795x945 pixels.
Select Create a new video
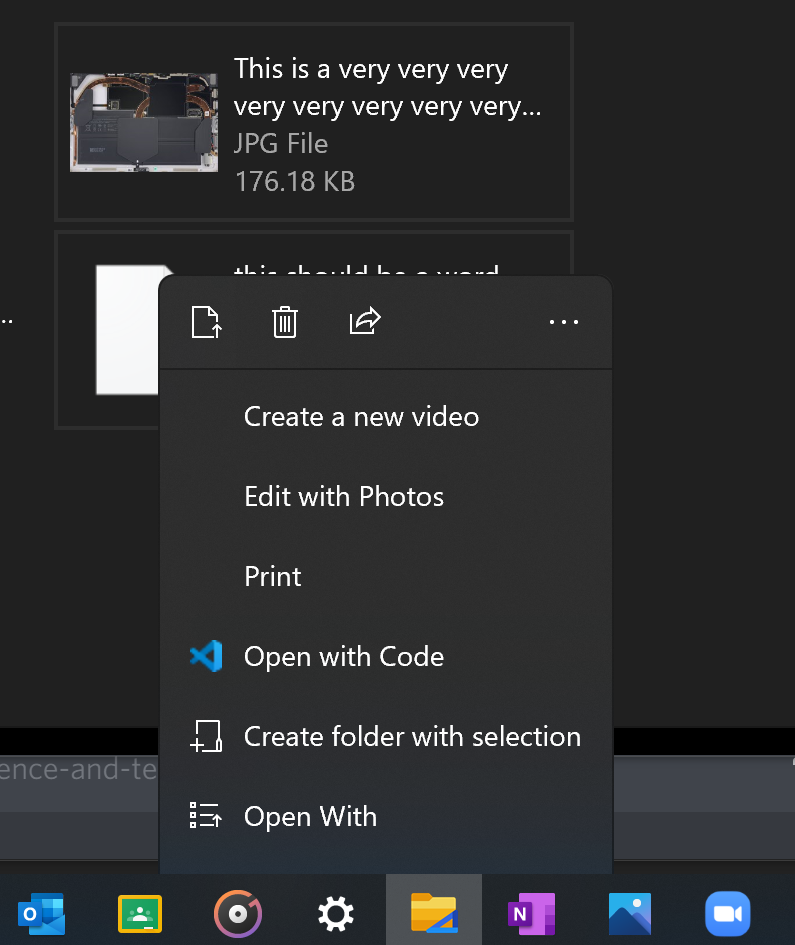click(x=361, y=416)
